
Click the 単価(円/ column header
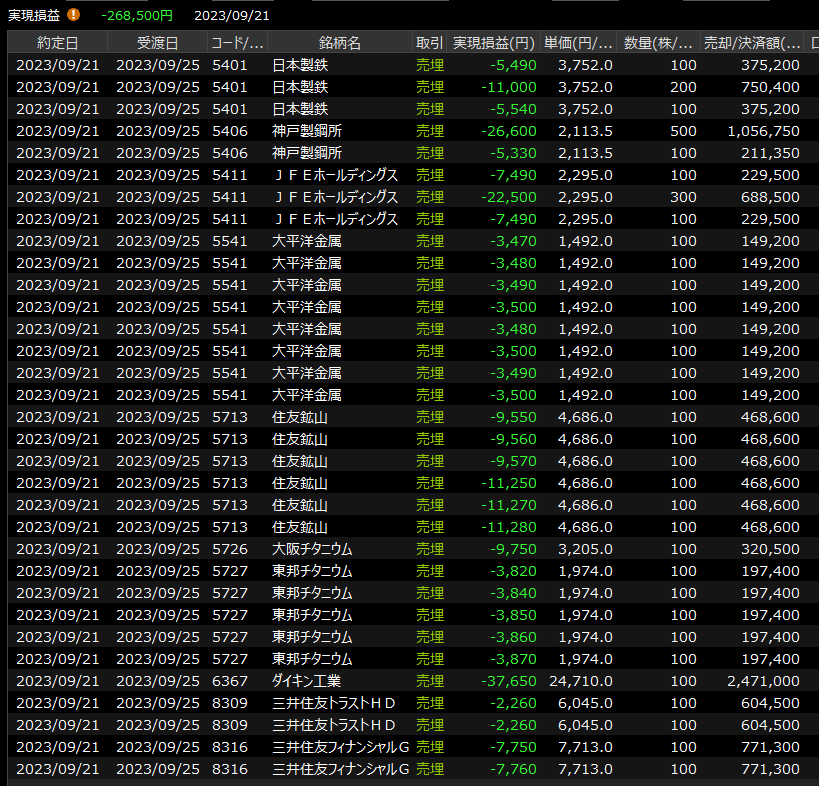coord(578,43)
